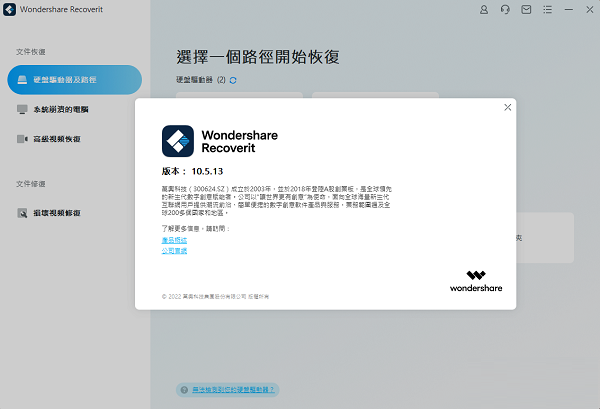Click the Recoverit app icon in the title bar
Screen dimensions: 600x409
point(10,10)
